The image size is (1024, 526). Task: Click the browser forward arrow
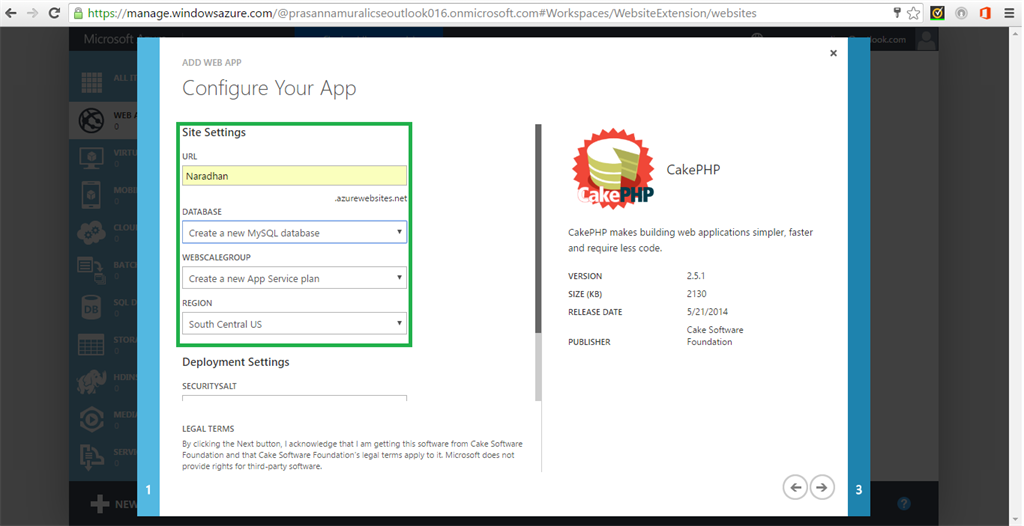click(33, 13)
